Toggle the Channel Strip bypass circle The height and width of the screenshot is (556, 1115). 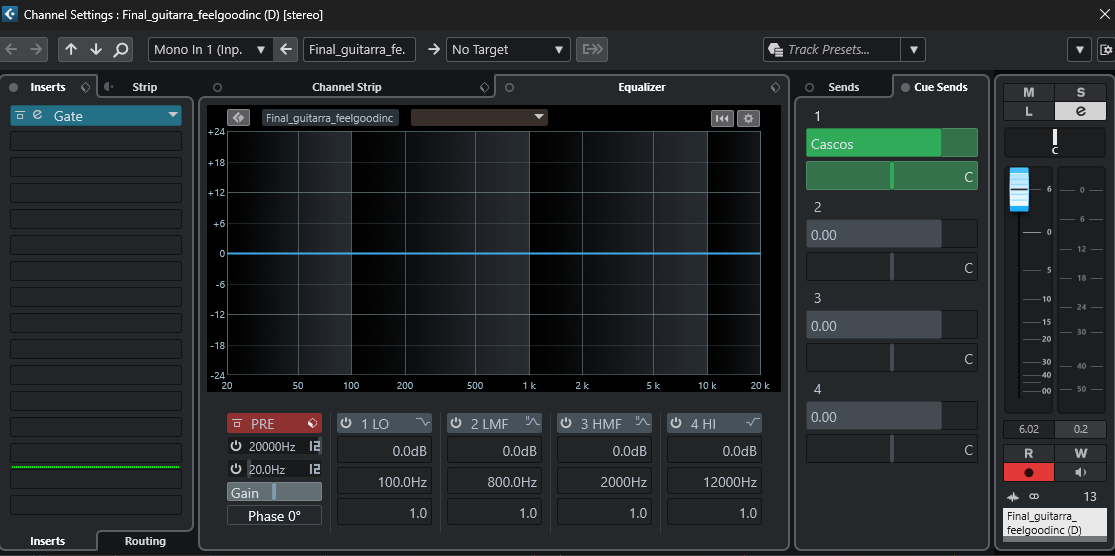218,87
